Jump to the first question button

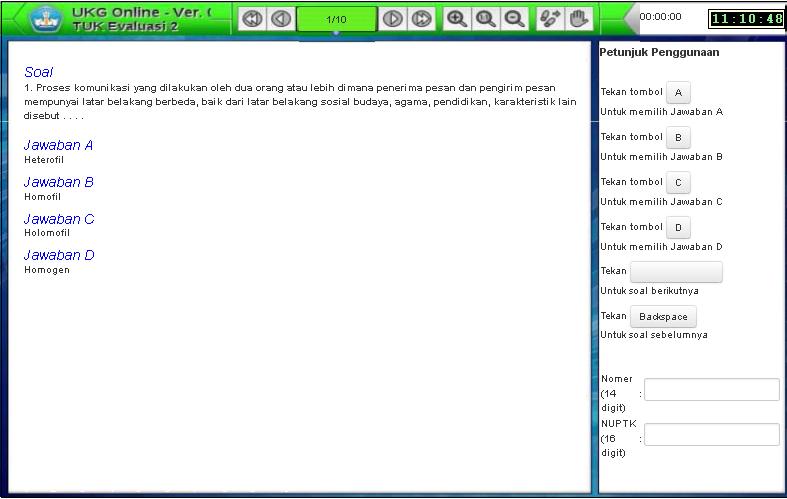pos(252,19)
